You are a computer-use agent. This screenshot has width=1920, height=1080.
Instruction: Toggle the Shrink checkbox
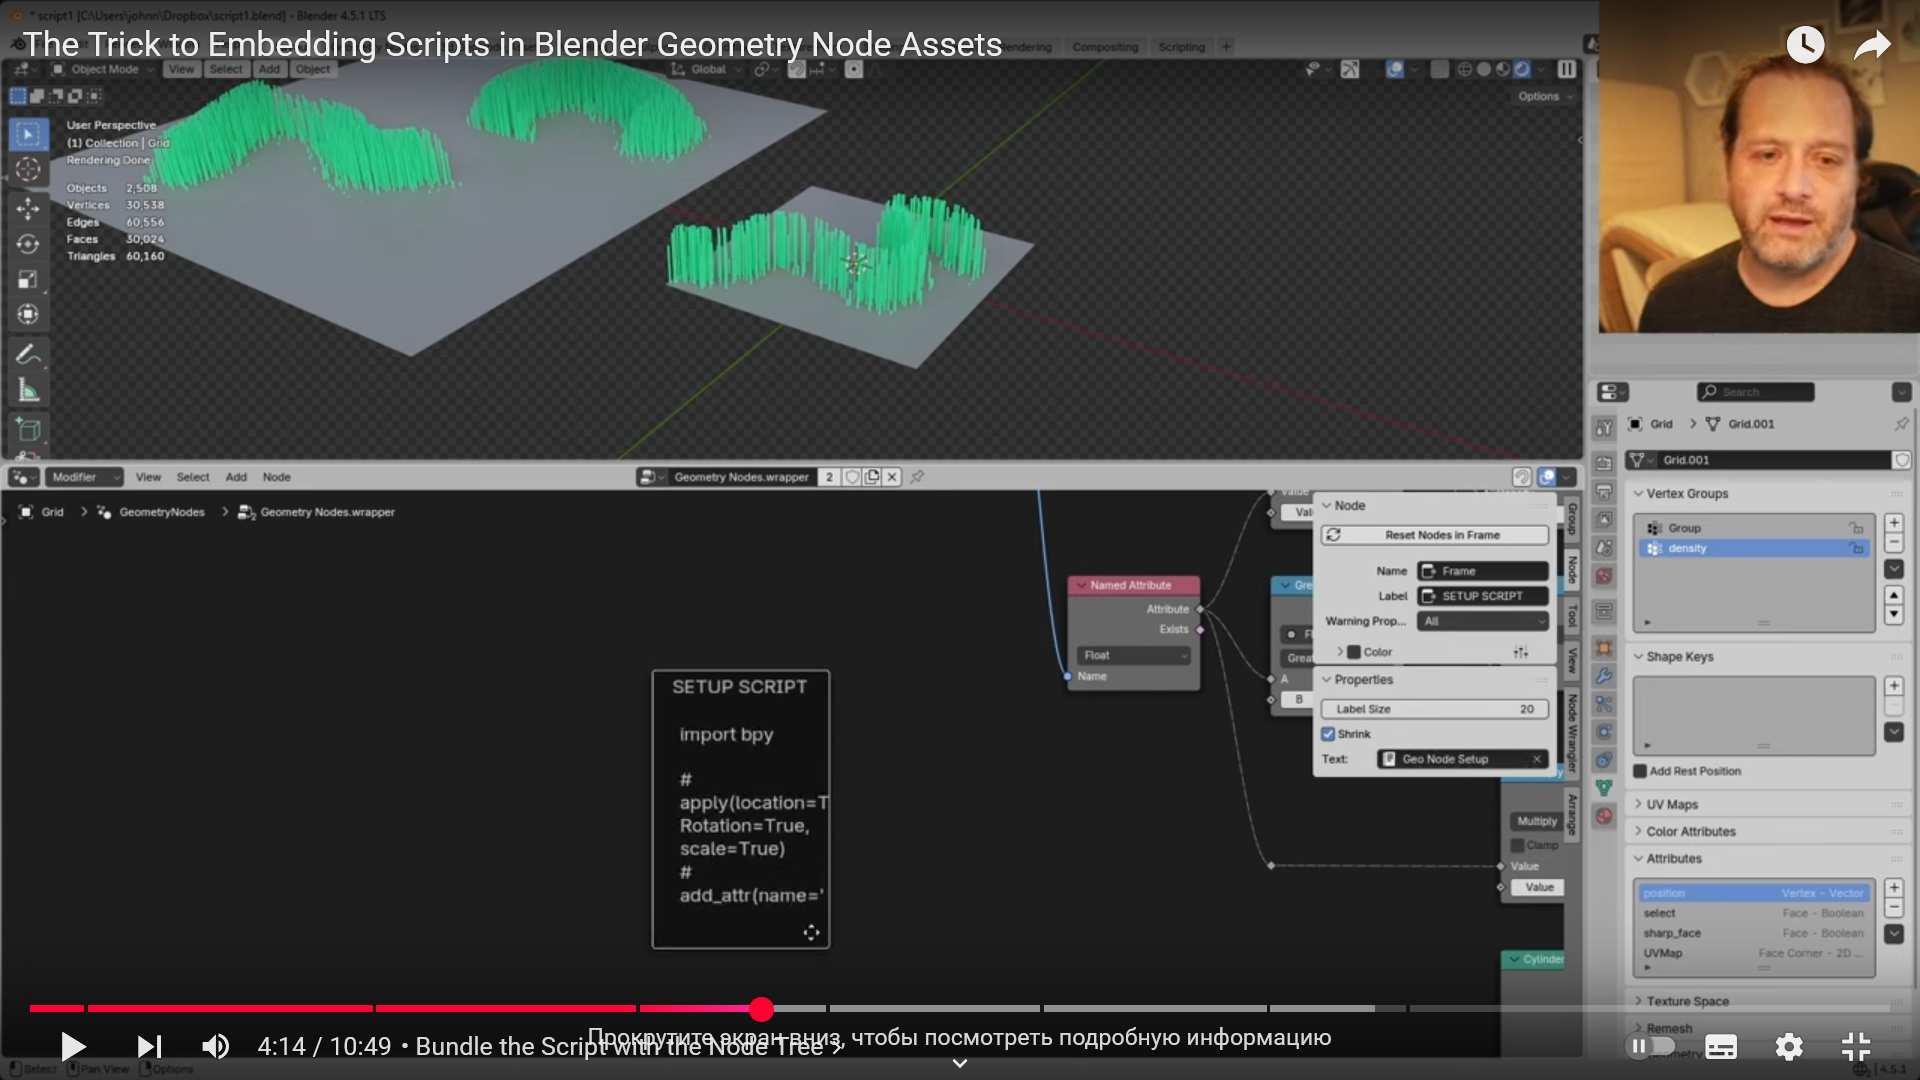tap(1329, 734)
